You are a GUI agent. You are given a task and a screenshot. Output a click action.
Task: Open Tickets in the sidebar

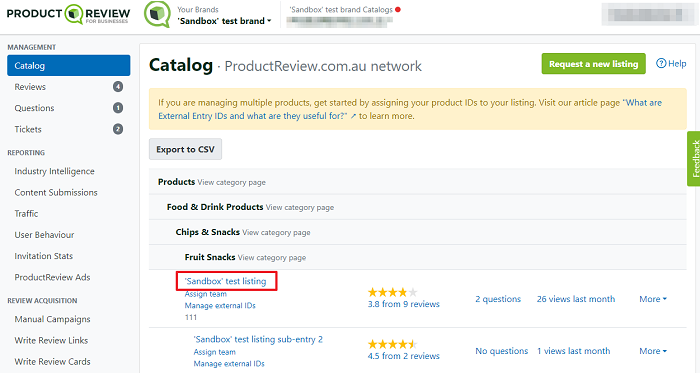point(28,129)
